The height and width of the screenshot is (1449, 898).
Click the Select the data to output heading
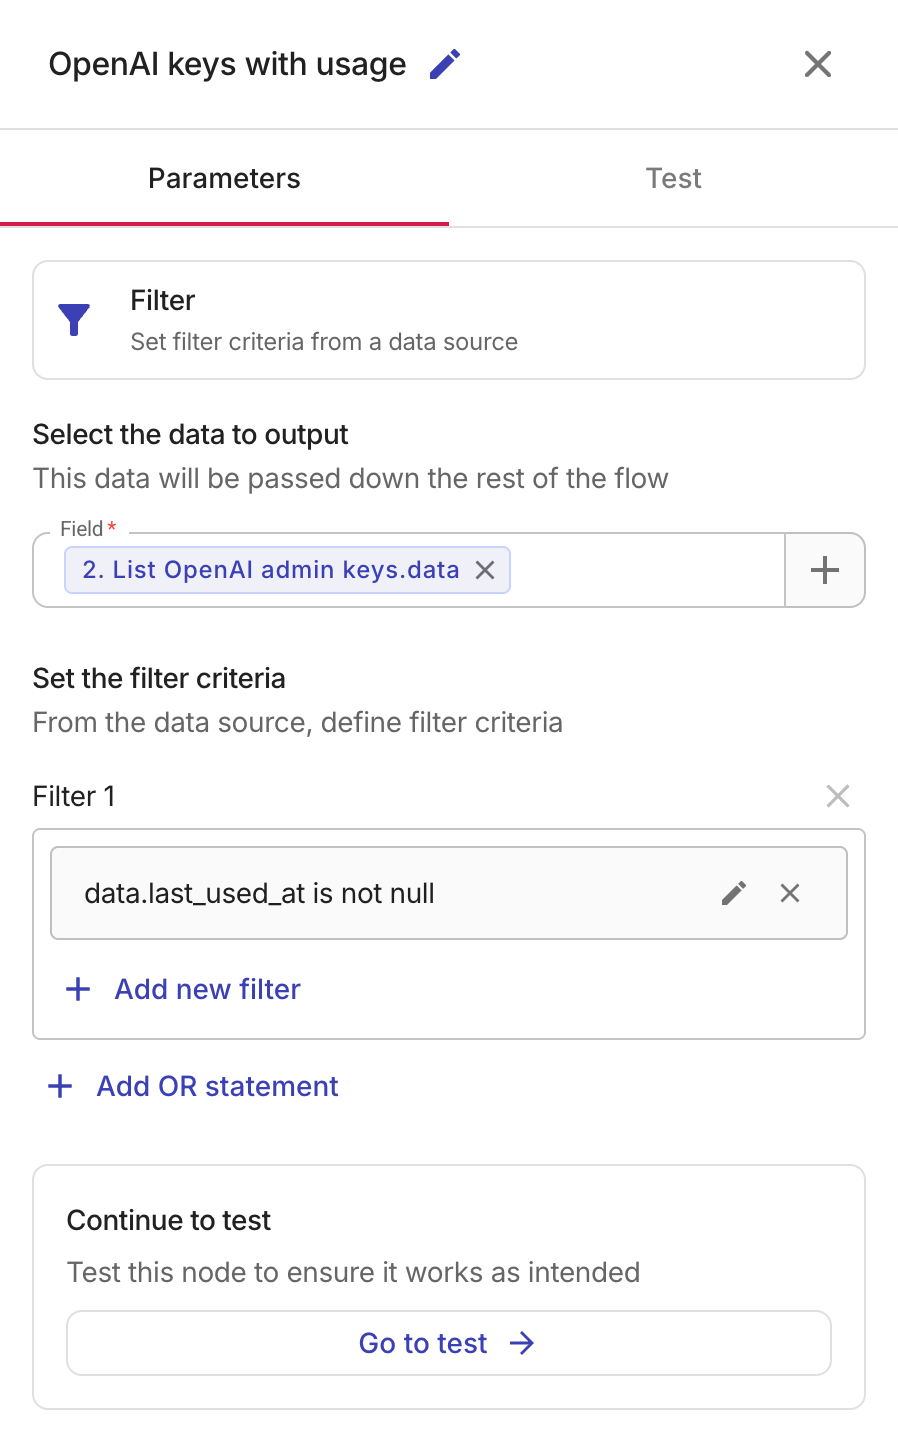[190, 434]
